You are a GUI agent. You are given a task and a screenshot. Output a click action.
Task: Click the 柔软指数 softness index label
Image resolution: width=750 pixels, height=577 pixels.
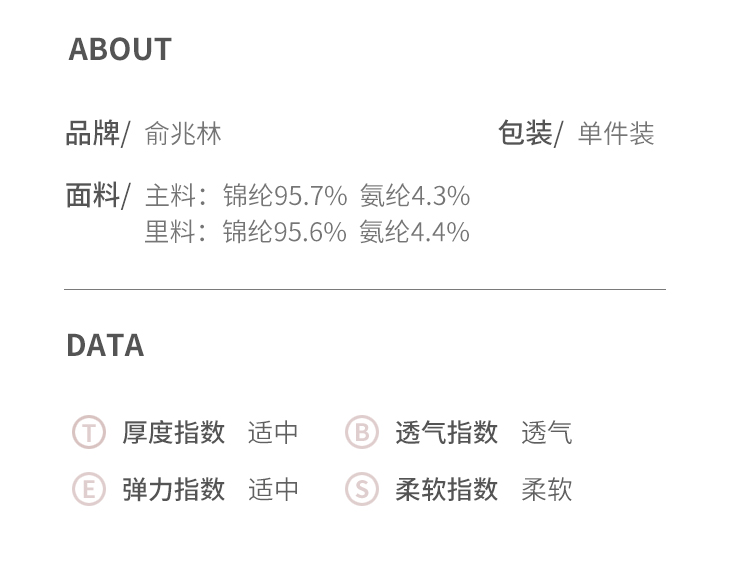click(x=447, y=489)
